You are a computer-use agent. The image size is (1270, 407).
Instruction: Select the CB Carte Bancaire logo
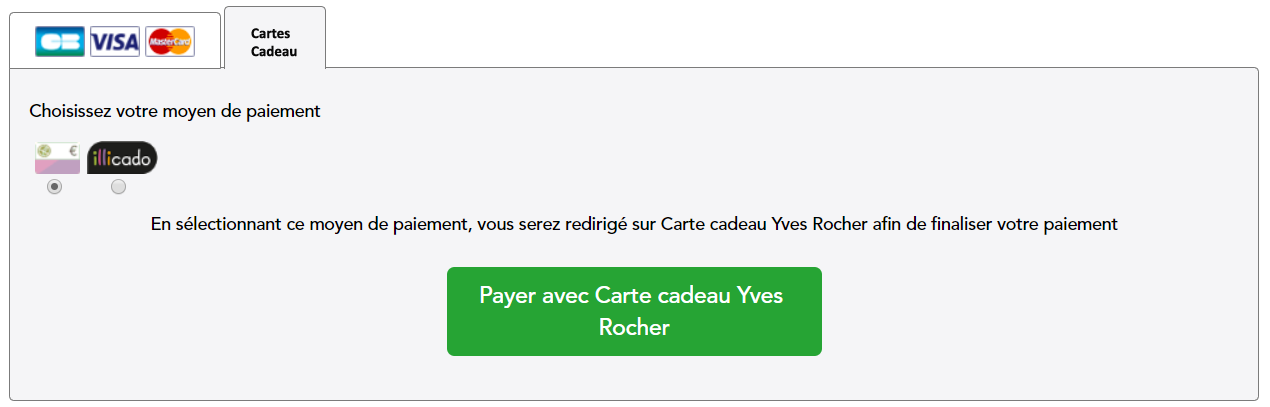(x=60, y=42)
